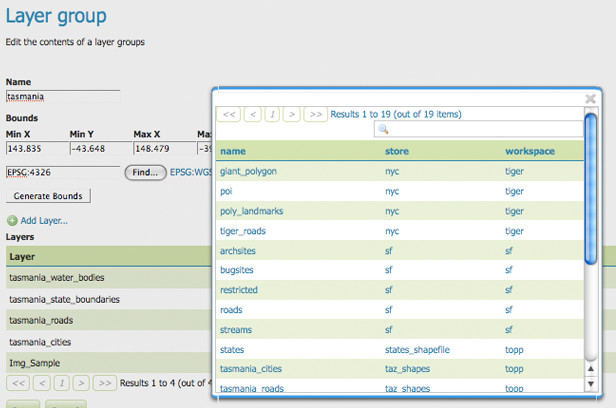Click first page button under Layers table
The image size is (616, 408).
(x=18, y=383)
